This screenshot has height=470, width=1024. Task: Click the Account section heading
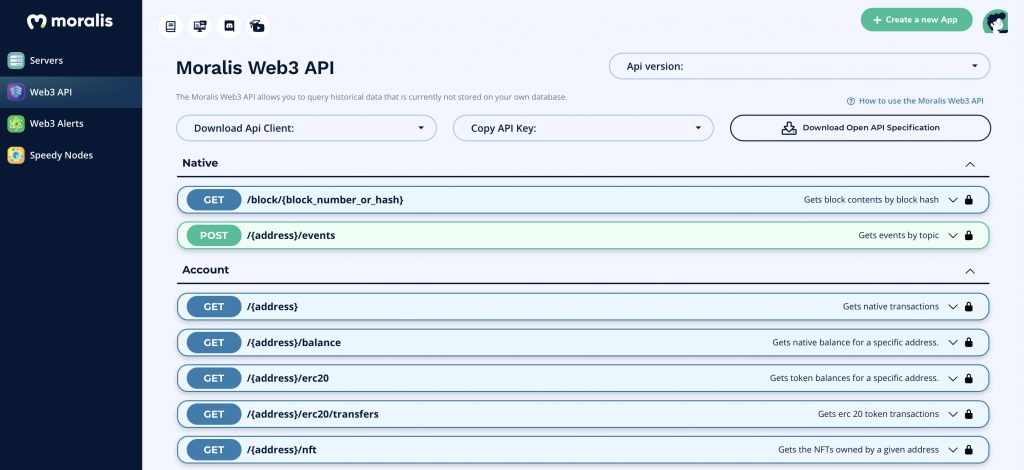point(206,270)
